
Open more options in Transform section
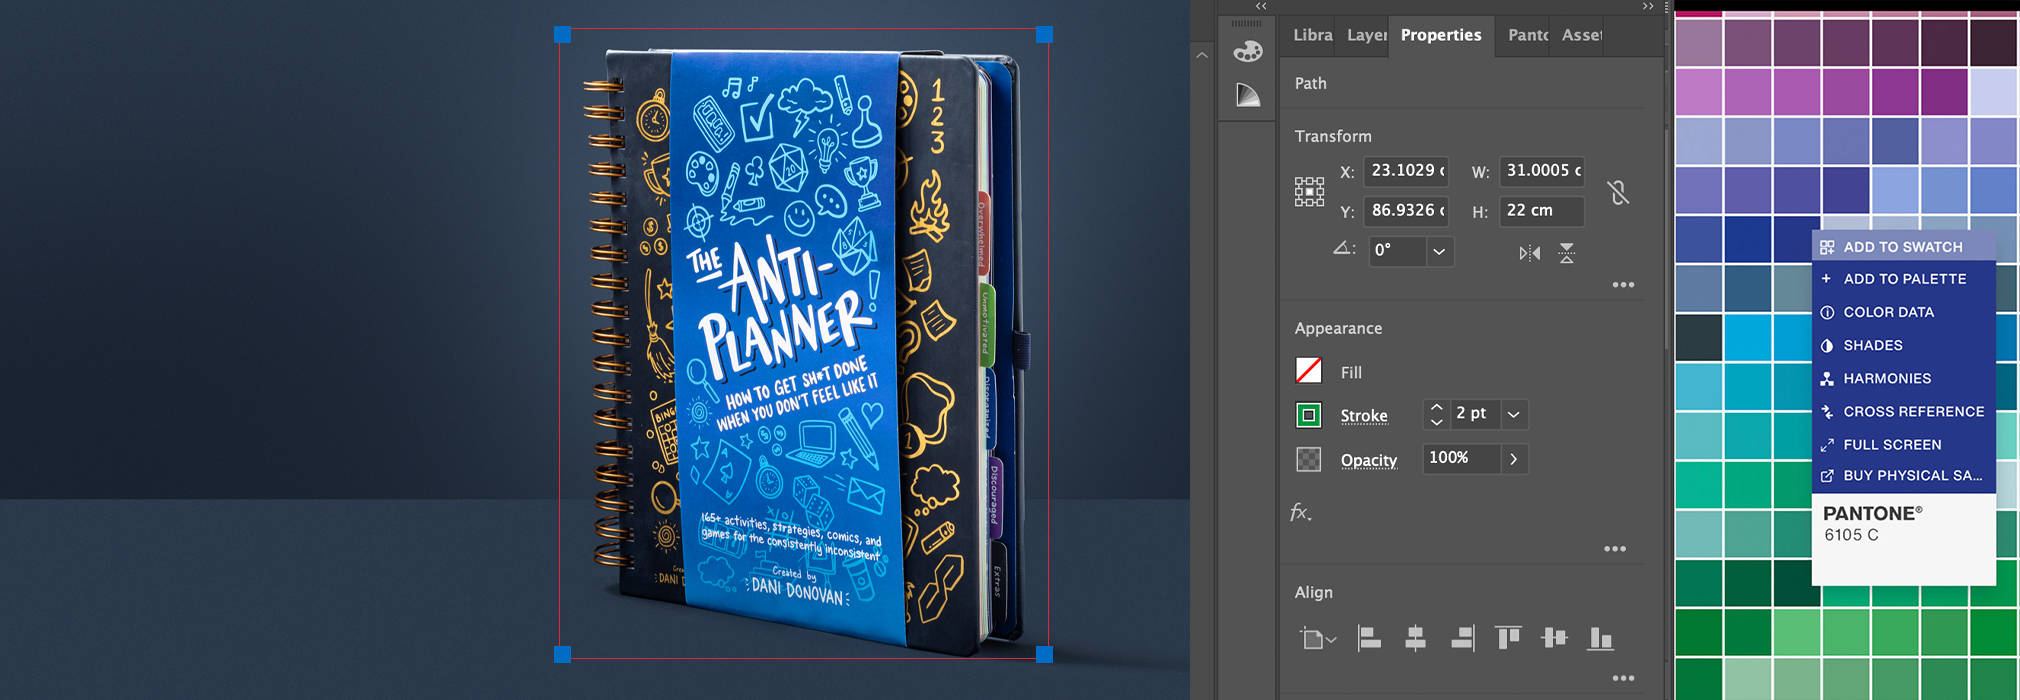pyautogui.click(x=1623, y=285)
